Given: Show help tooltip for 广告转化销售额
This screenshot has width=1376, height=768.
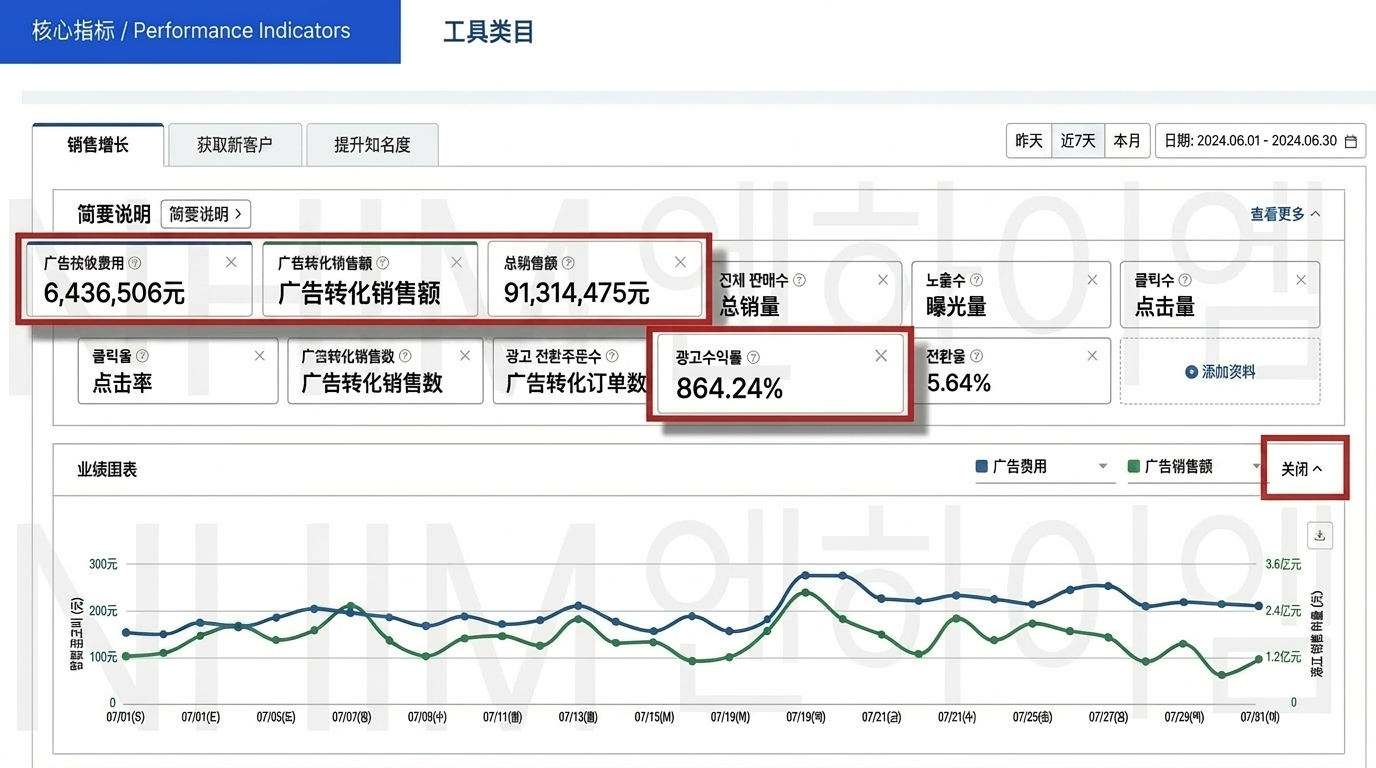Looking at the screenshot, I should [x=383, y=263].
